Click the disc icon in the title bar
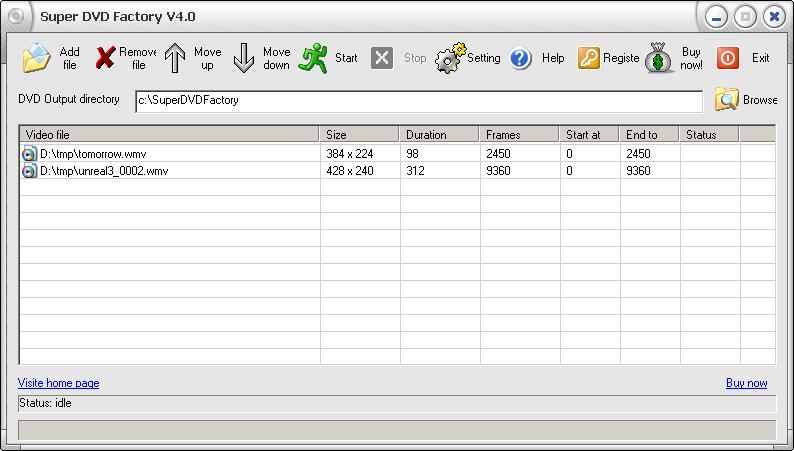This screenshot has height=451, width=794. pos(16,16)
